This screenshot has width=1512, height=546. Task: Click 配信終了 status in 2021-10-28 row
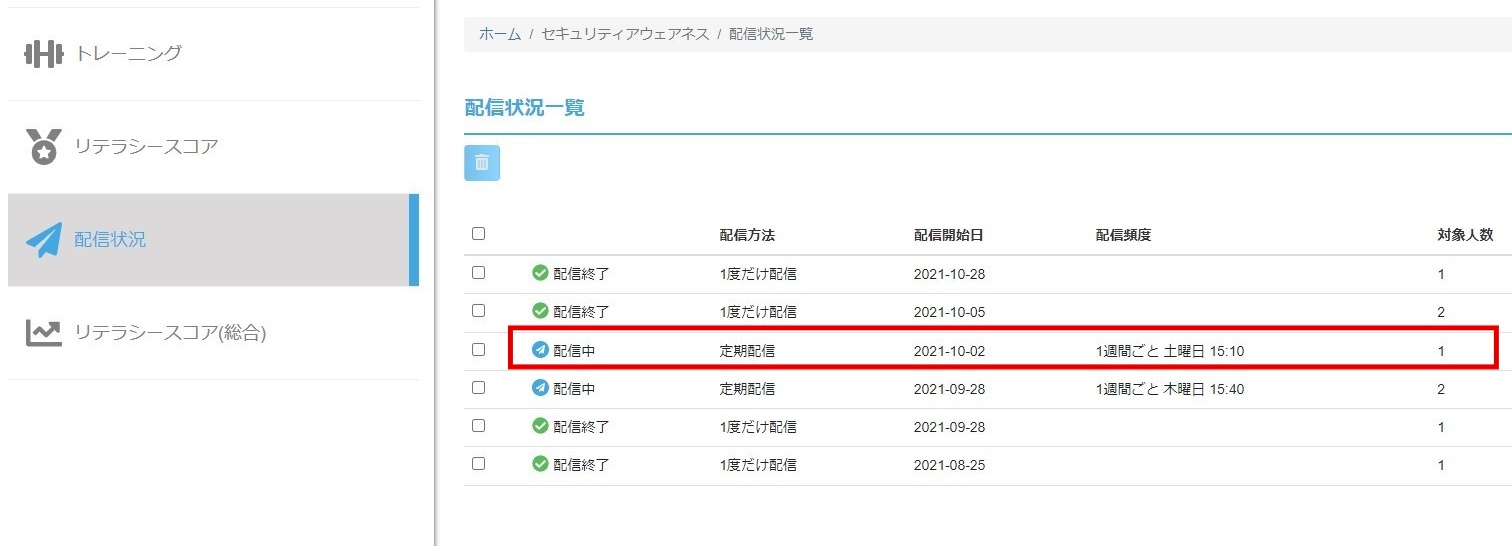click(581, 274)
